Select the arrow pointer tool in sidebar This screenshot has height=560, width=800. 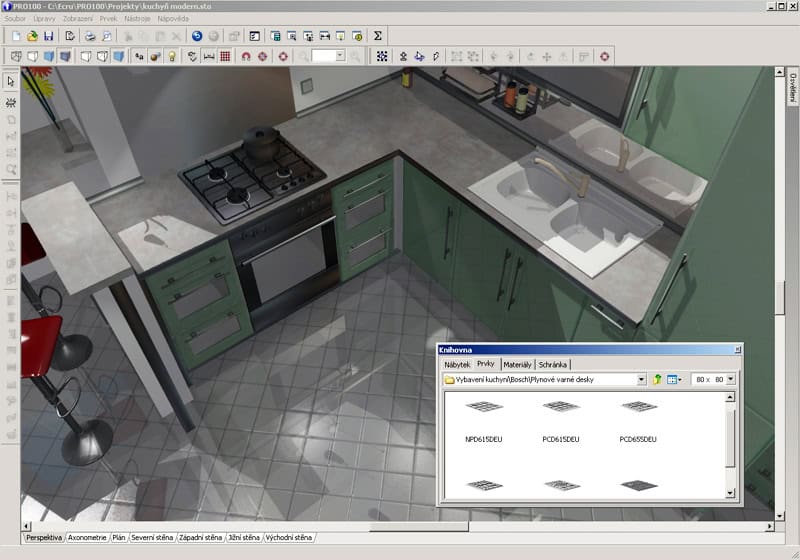click(x=11, y=81)
